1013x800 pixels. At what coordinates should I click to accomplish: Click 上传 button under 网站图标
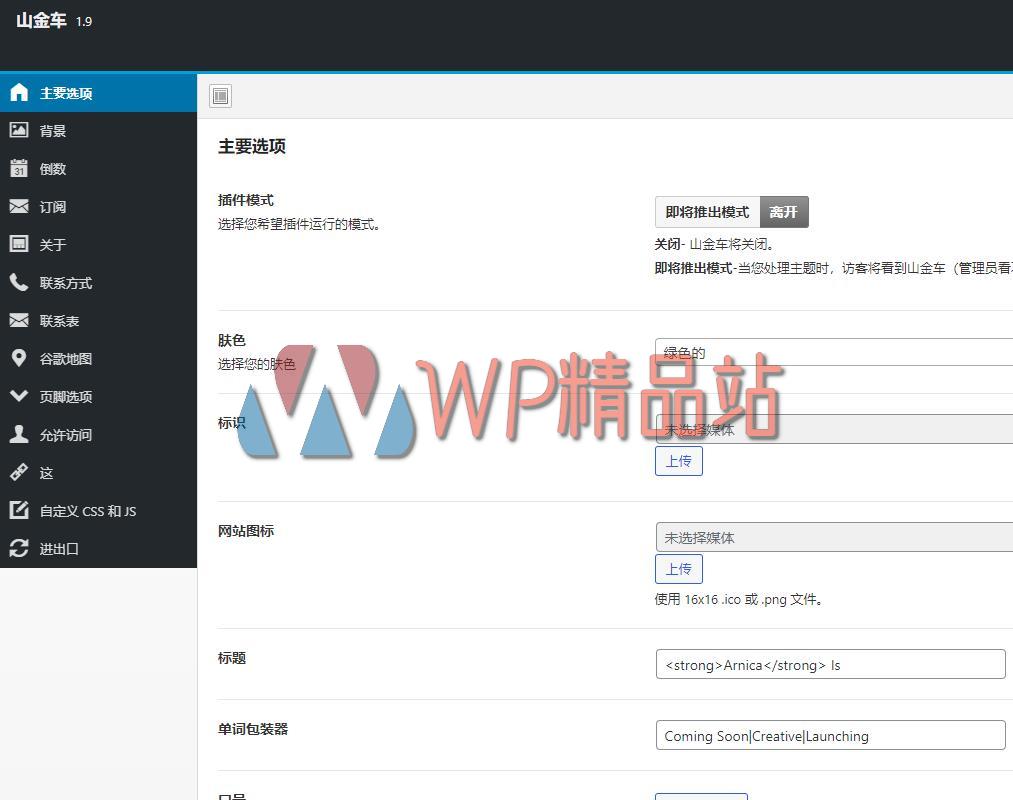coord(679,569)
